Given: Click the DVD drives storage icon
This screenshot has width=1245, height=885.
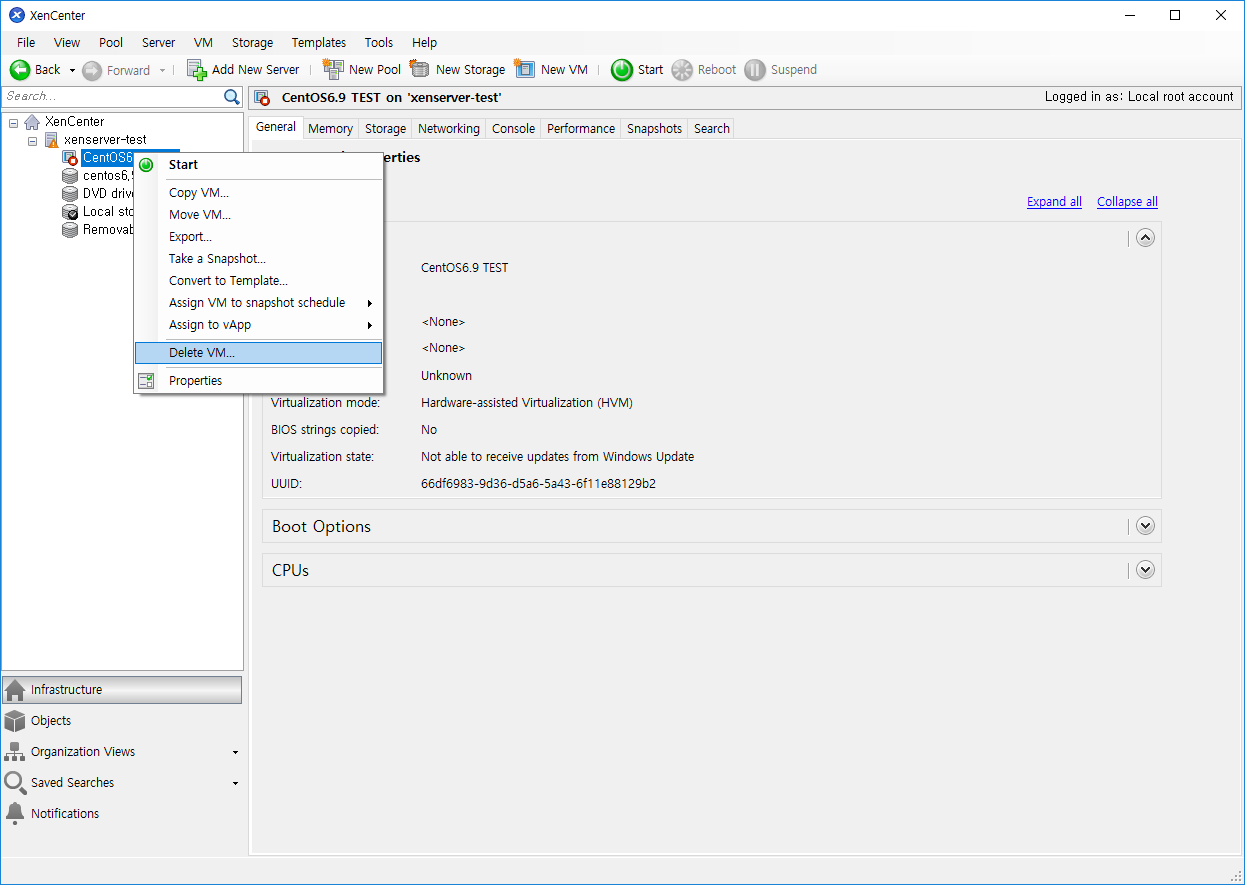Looking at the screenshot, I should [x=70, y=194].
